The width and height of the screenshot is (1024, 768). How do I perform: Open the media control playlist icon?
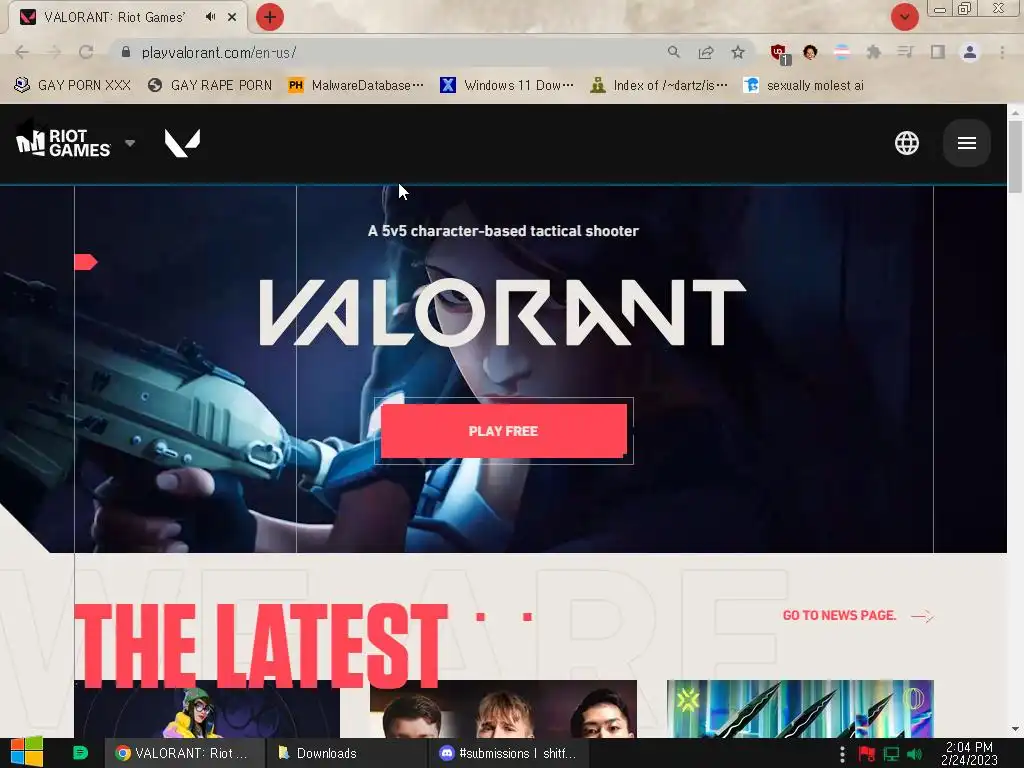click(906, 52)
